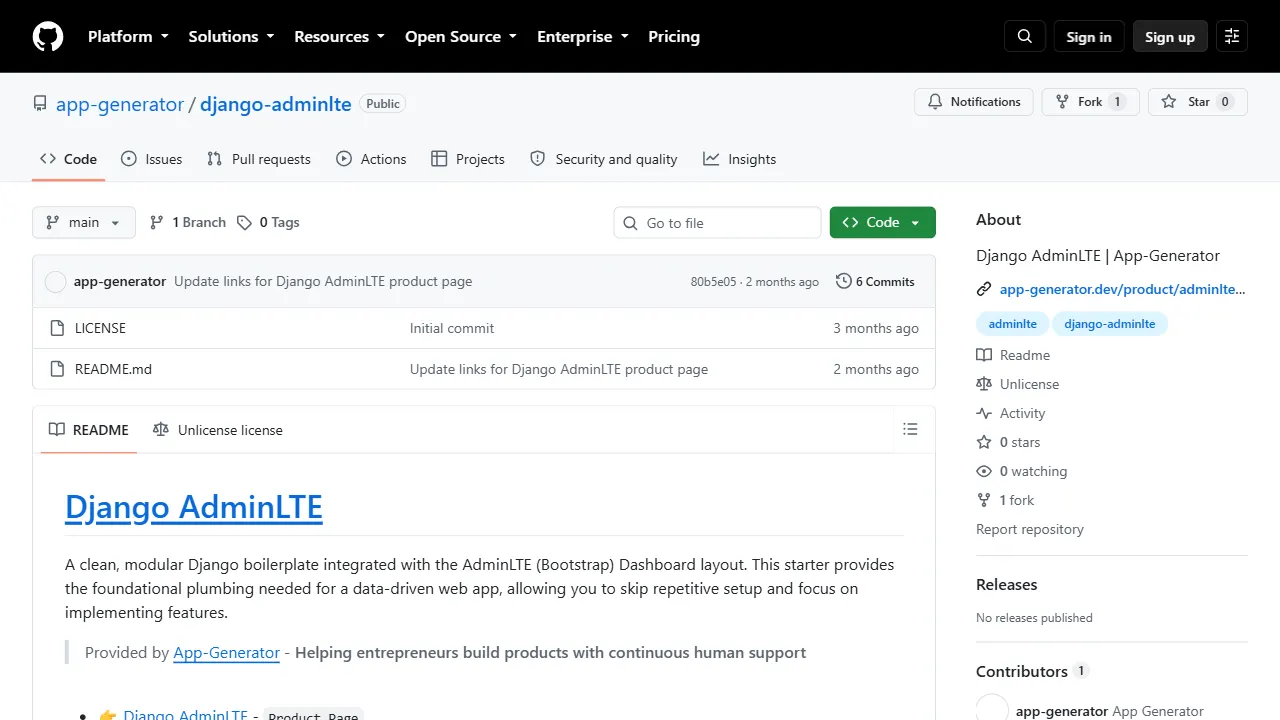
Task: Open the Security and quality tab
Action: (603, 159)
